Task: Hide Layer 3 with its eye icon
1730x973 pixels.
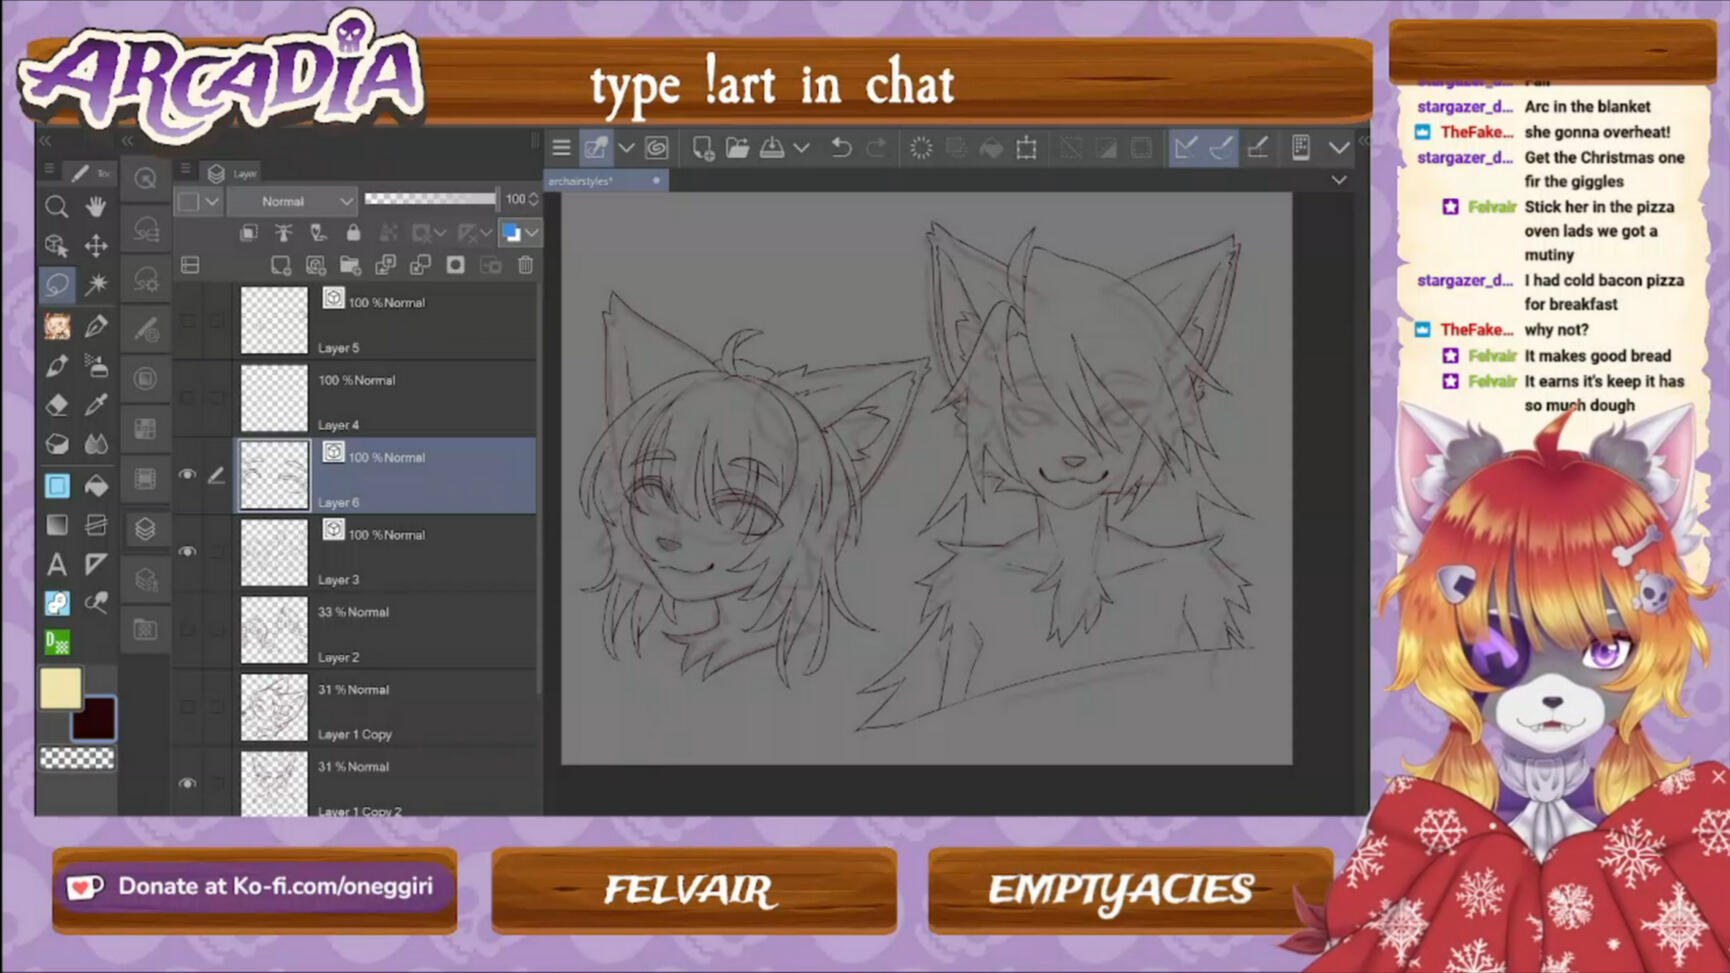Action: point(187,552)
